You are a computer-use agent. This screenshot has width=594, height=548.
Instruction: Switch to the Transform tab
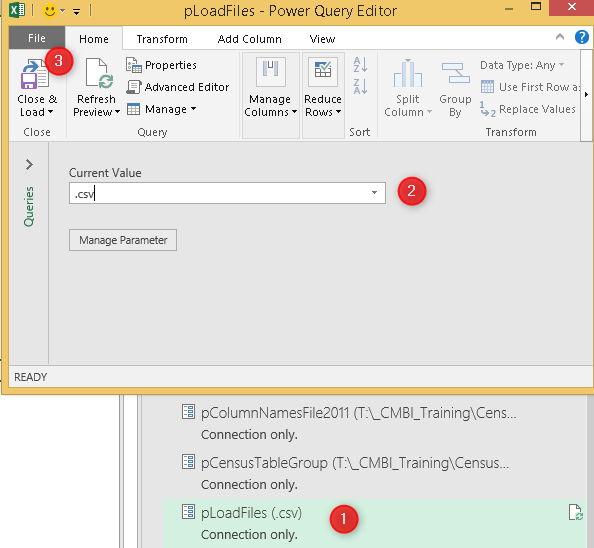pos(162,39)
